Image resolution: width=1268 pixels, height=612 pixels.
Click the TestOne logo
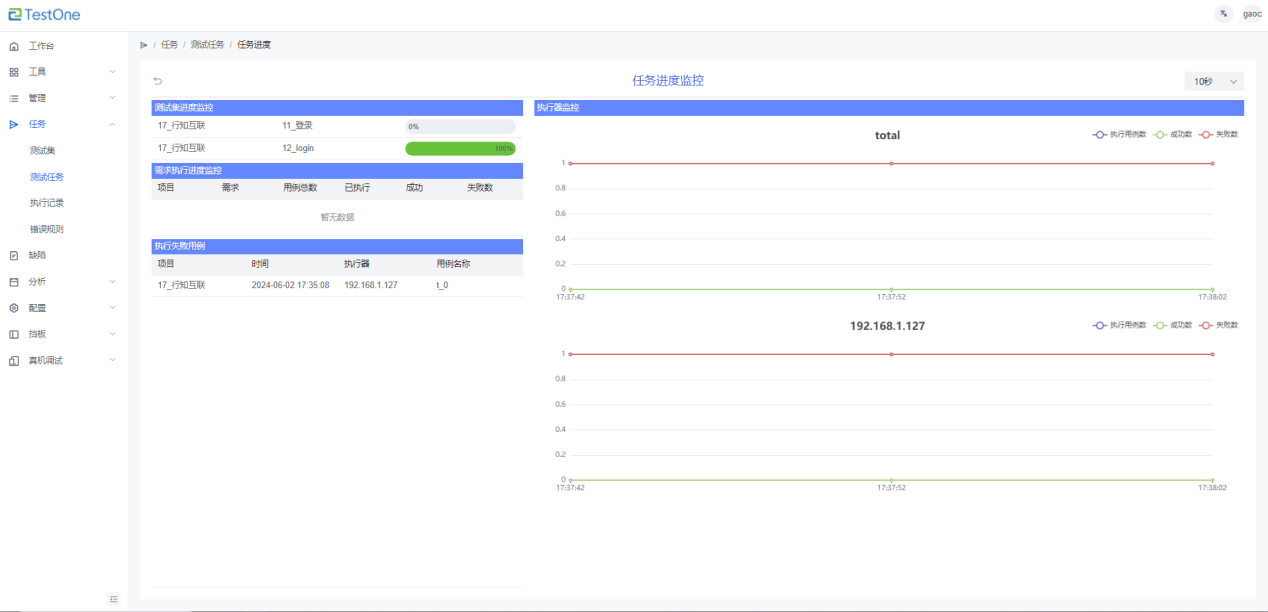(44, 14)
